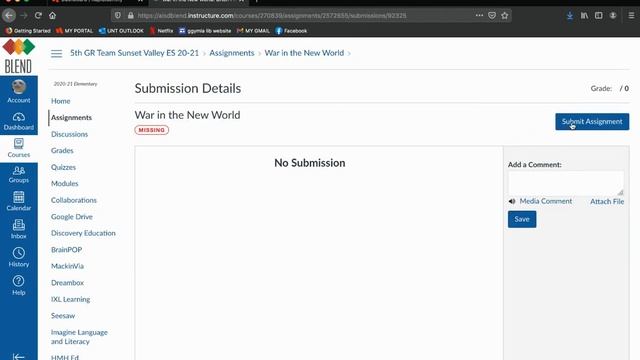Open Seesaw in course menu
640x360 pixels.
(x=63, y=316)
